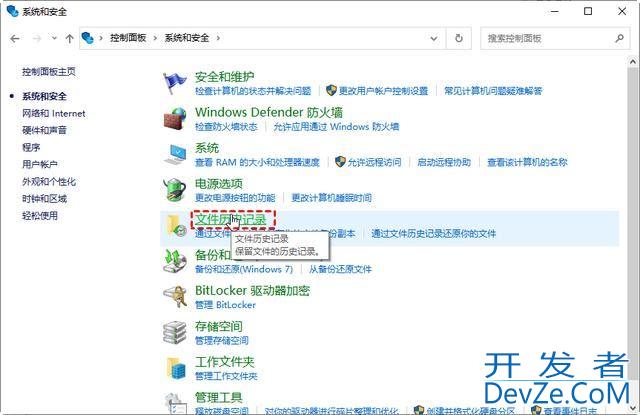
Task: Click 常见计算机问题疑难解答 link
Action: (493, 91)
